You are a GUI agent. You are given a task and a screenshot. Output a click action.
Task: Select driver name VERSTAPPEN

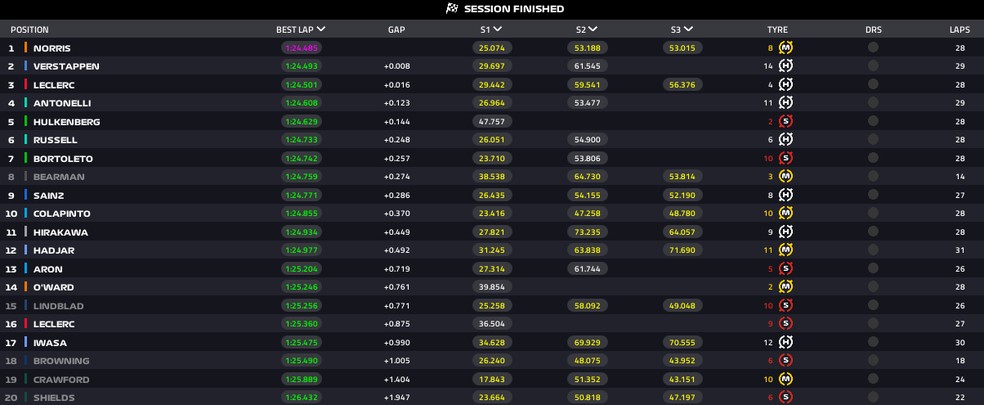point(66,67)
